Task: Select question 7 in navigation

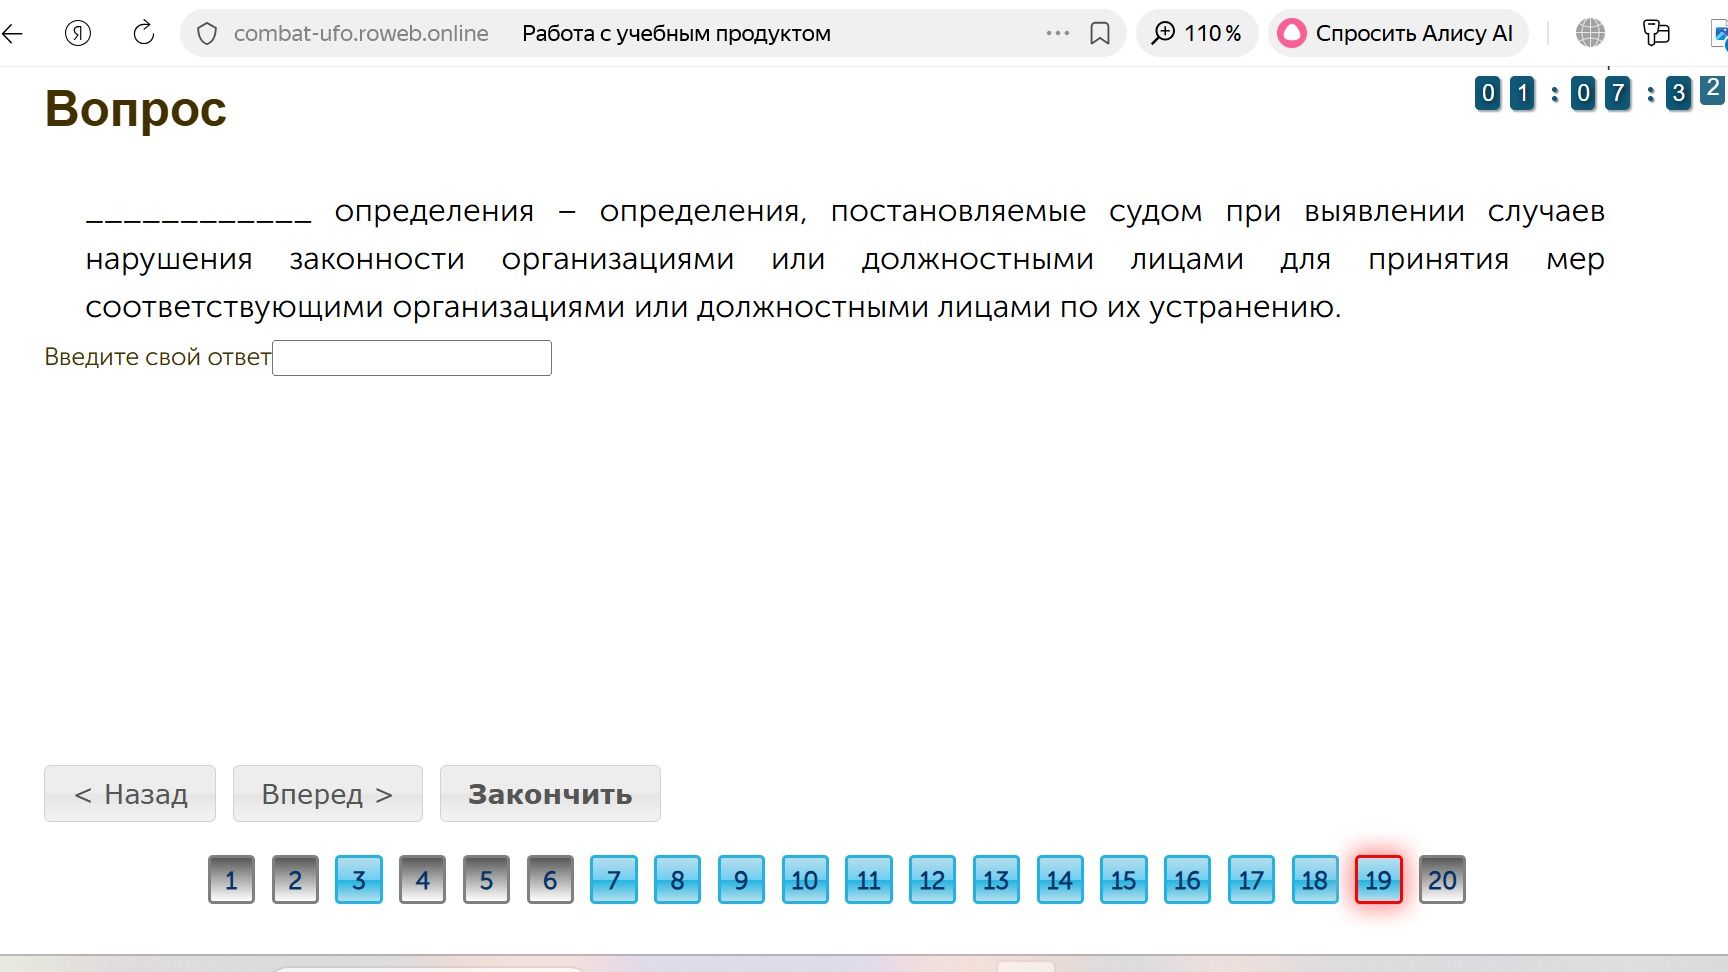Action: click(x=614, y=880)
